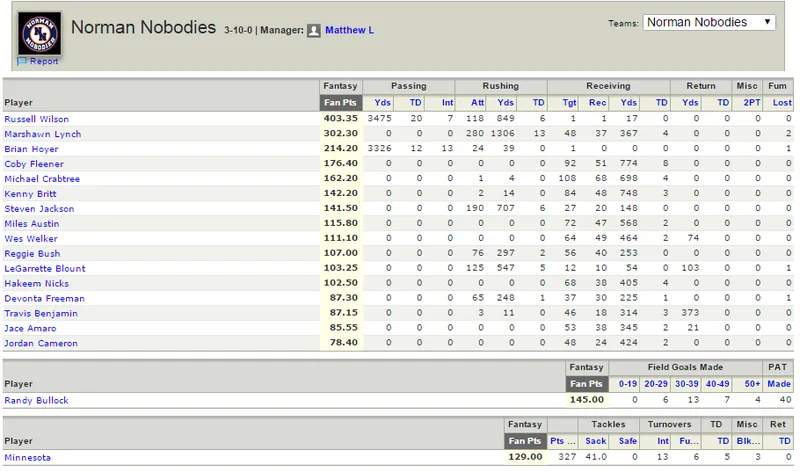Sort by Receiving Tgt column

(x=569, y=103)
